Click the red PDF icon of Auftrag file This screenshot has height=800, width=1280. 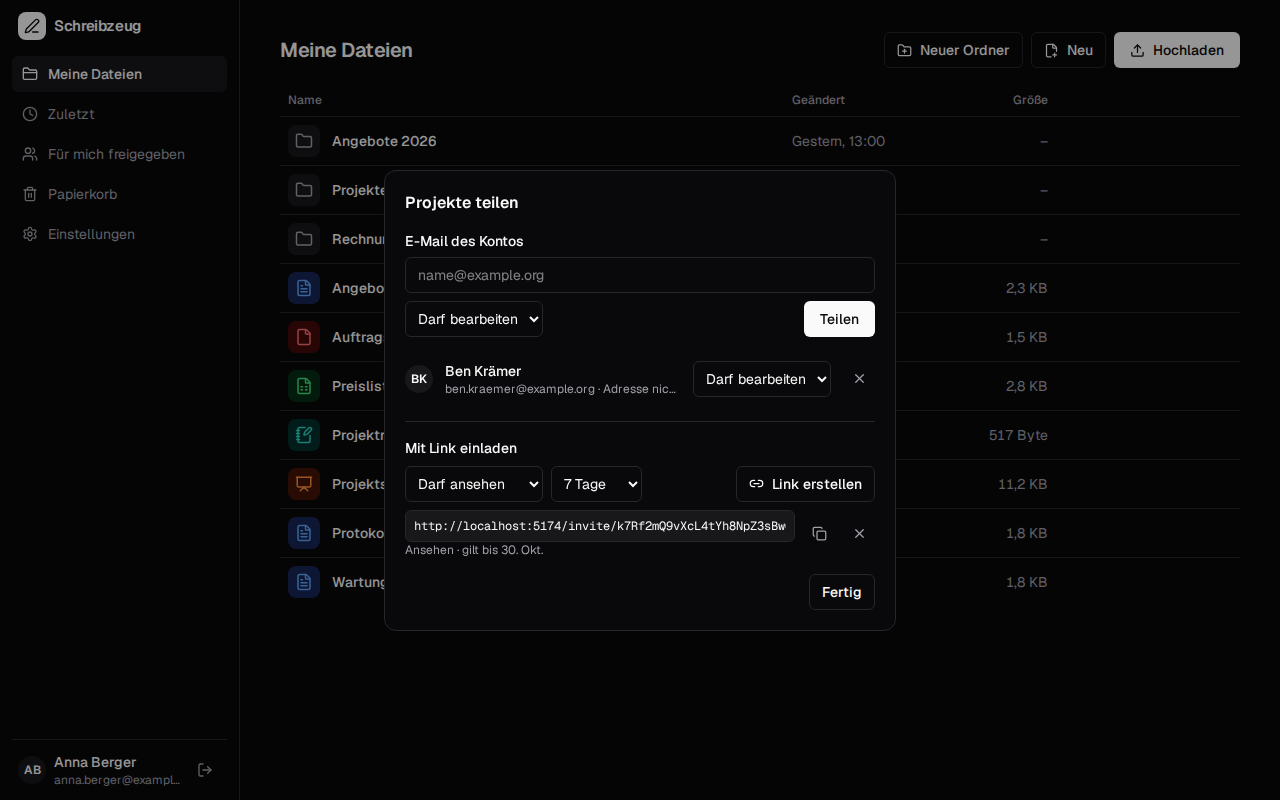point(304,337)
